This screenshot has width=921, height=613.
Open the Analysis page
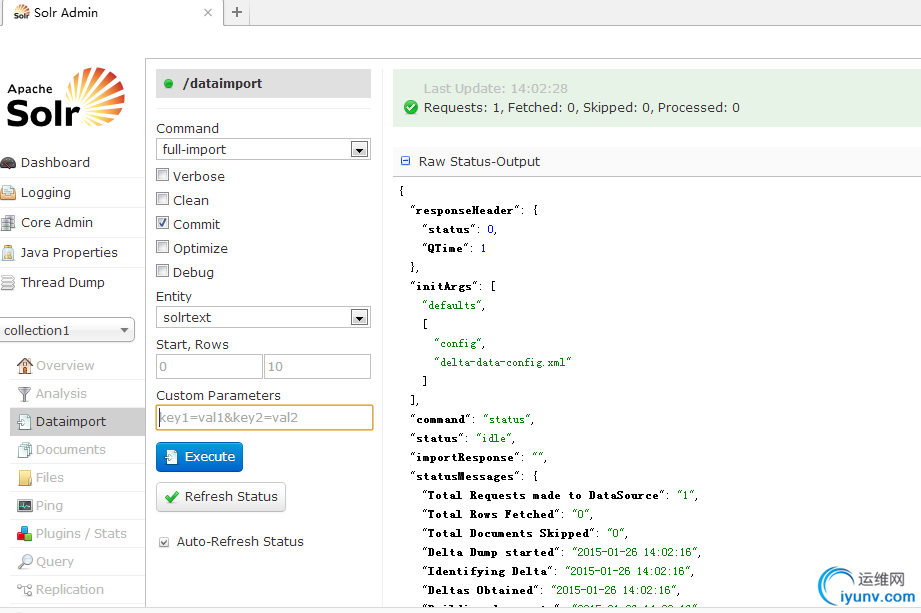[61, 393]
